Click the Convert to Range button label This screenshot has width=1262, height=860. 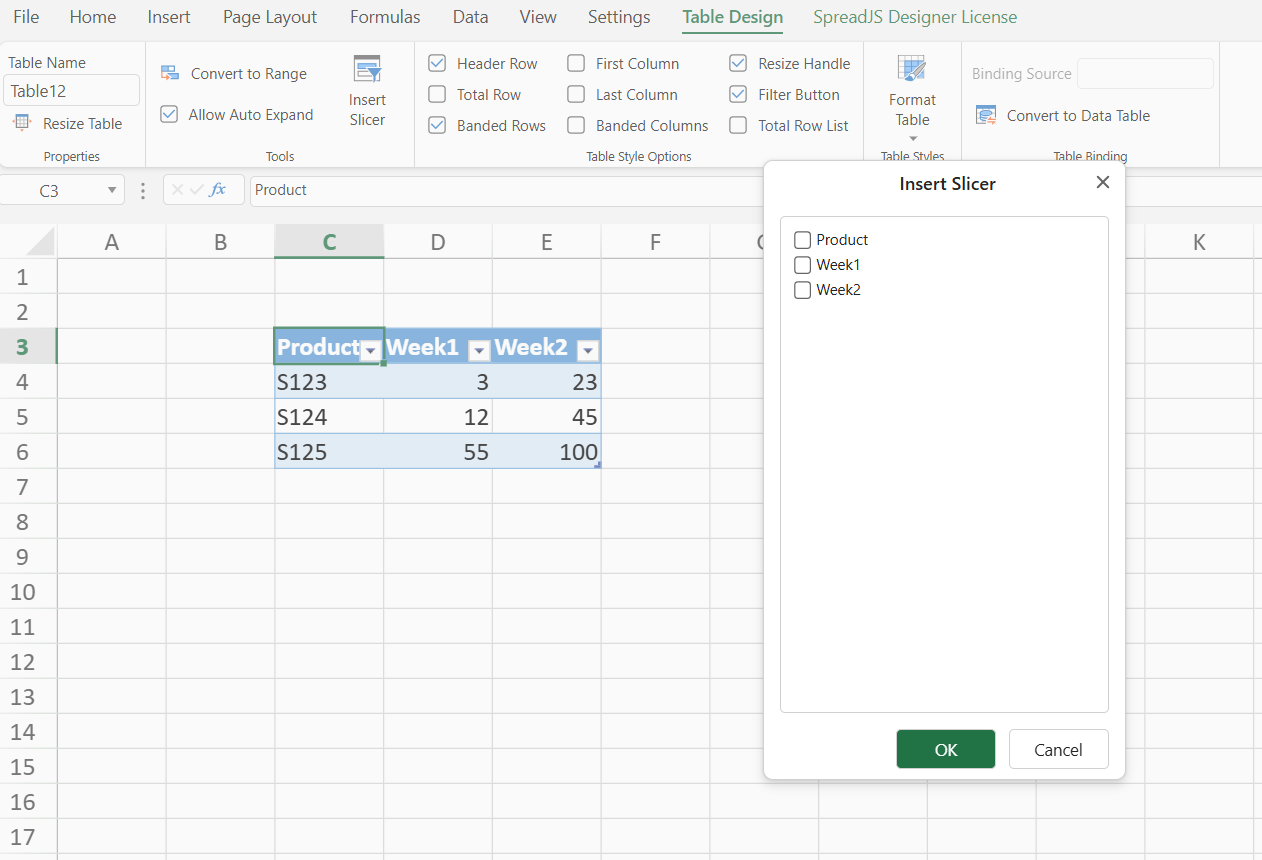click(249, 73)
